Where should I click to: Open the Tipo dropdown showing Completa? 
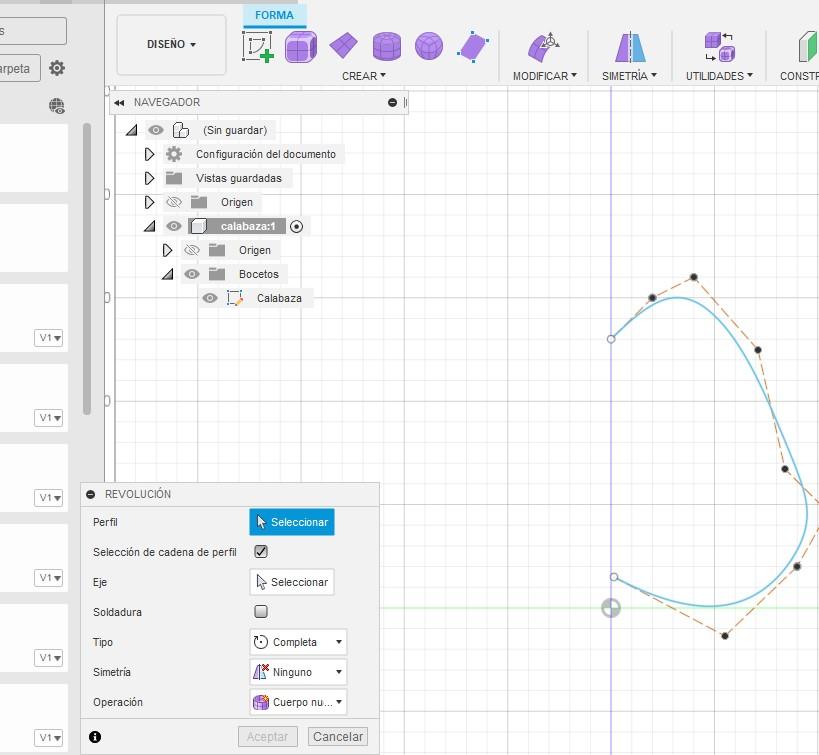coord(298,642)
